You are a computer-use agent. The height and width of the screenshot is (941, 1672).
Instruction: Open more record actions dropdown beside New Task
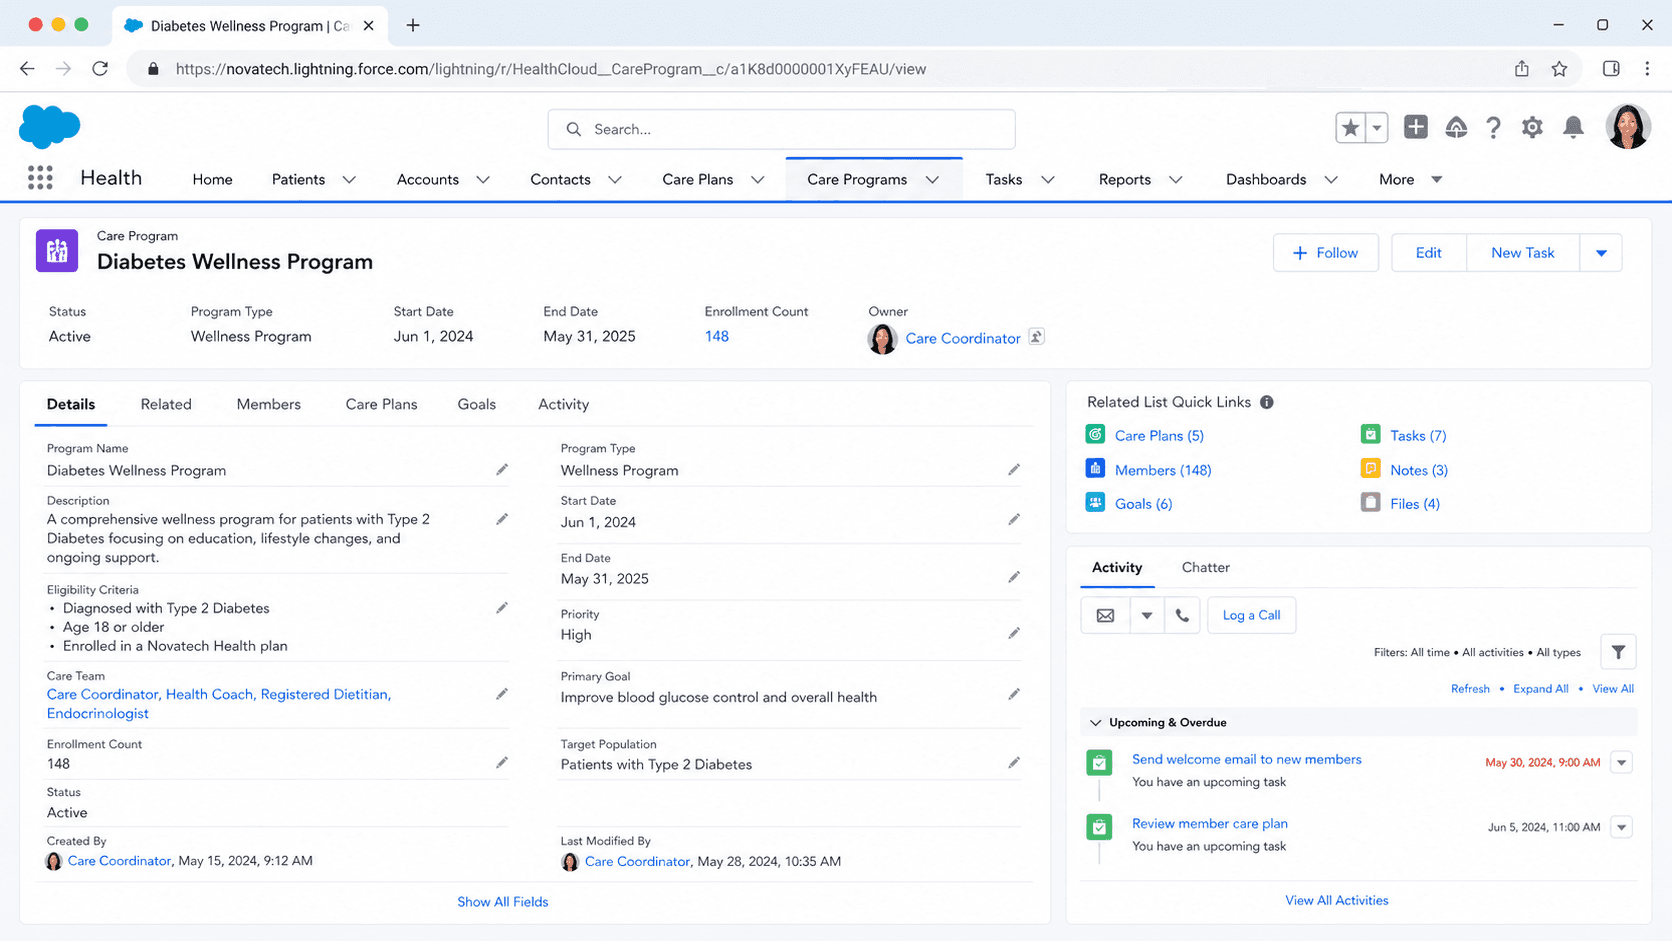(x=1601, y=253)
